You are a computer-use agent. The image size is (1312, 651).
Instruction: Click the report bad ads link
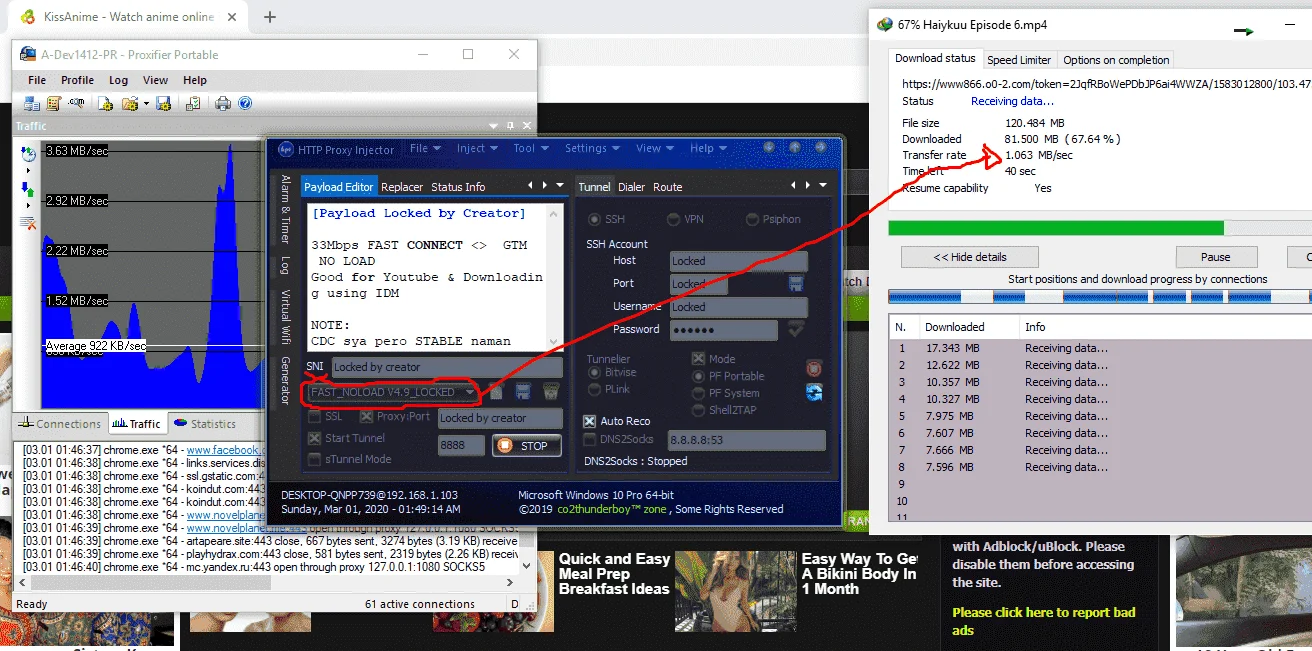click(x=1044, y=621)
